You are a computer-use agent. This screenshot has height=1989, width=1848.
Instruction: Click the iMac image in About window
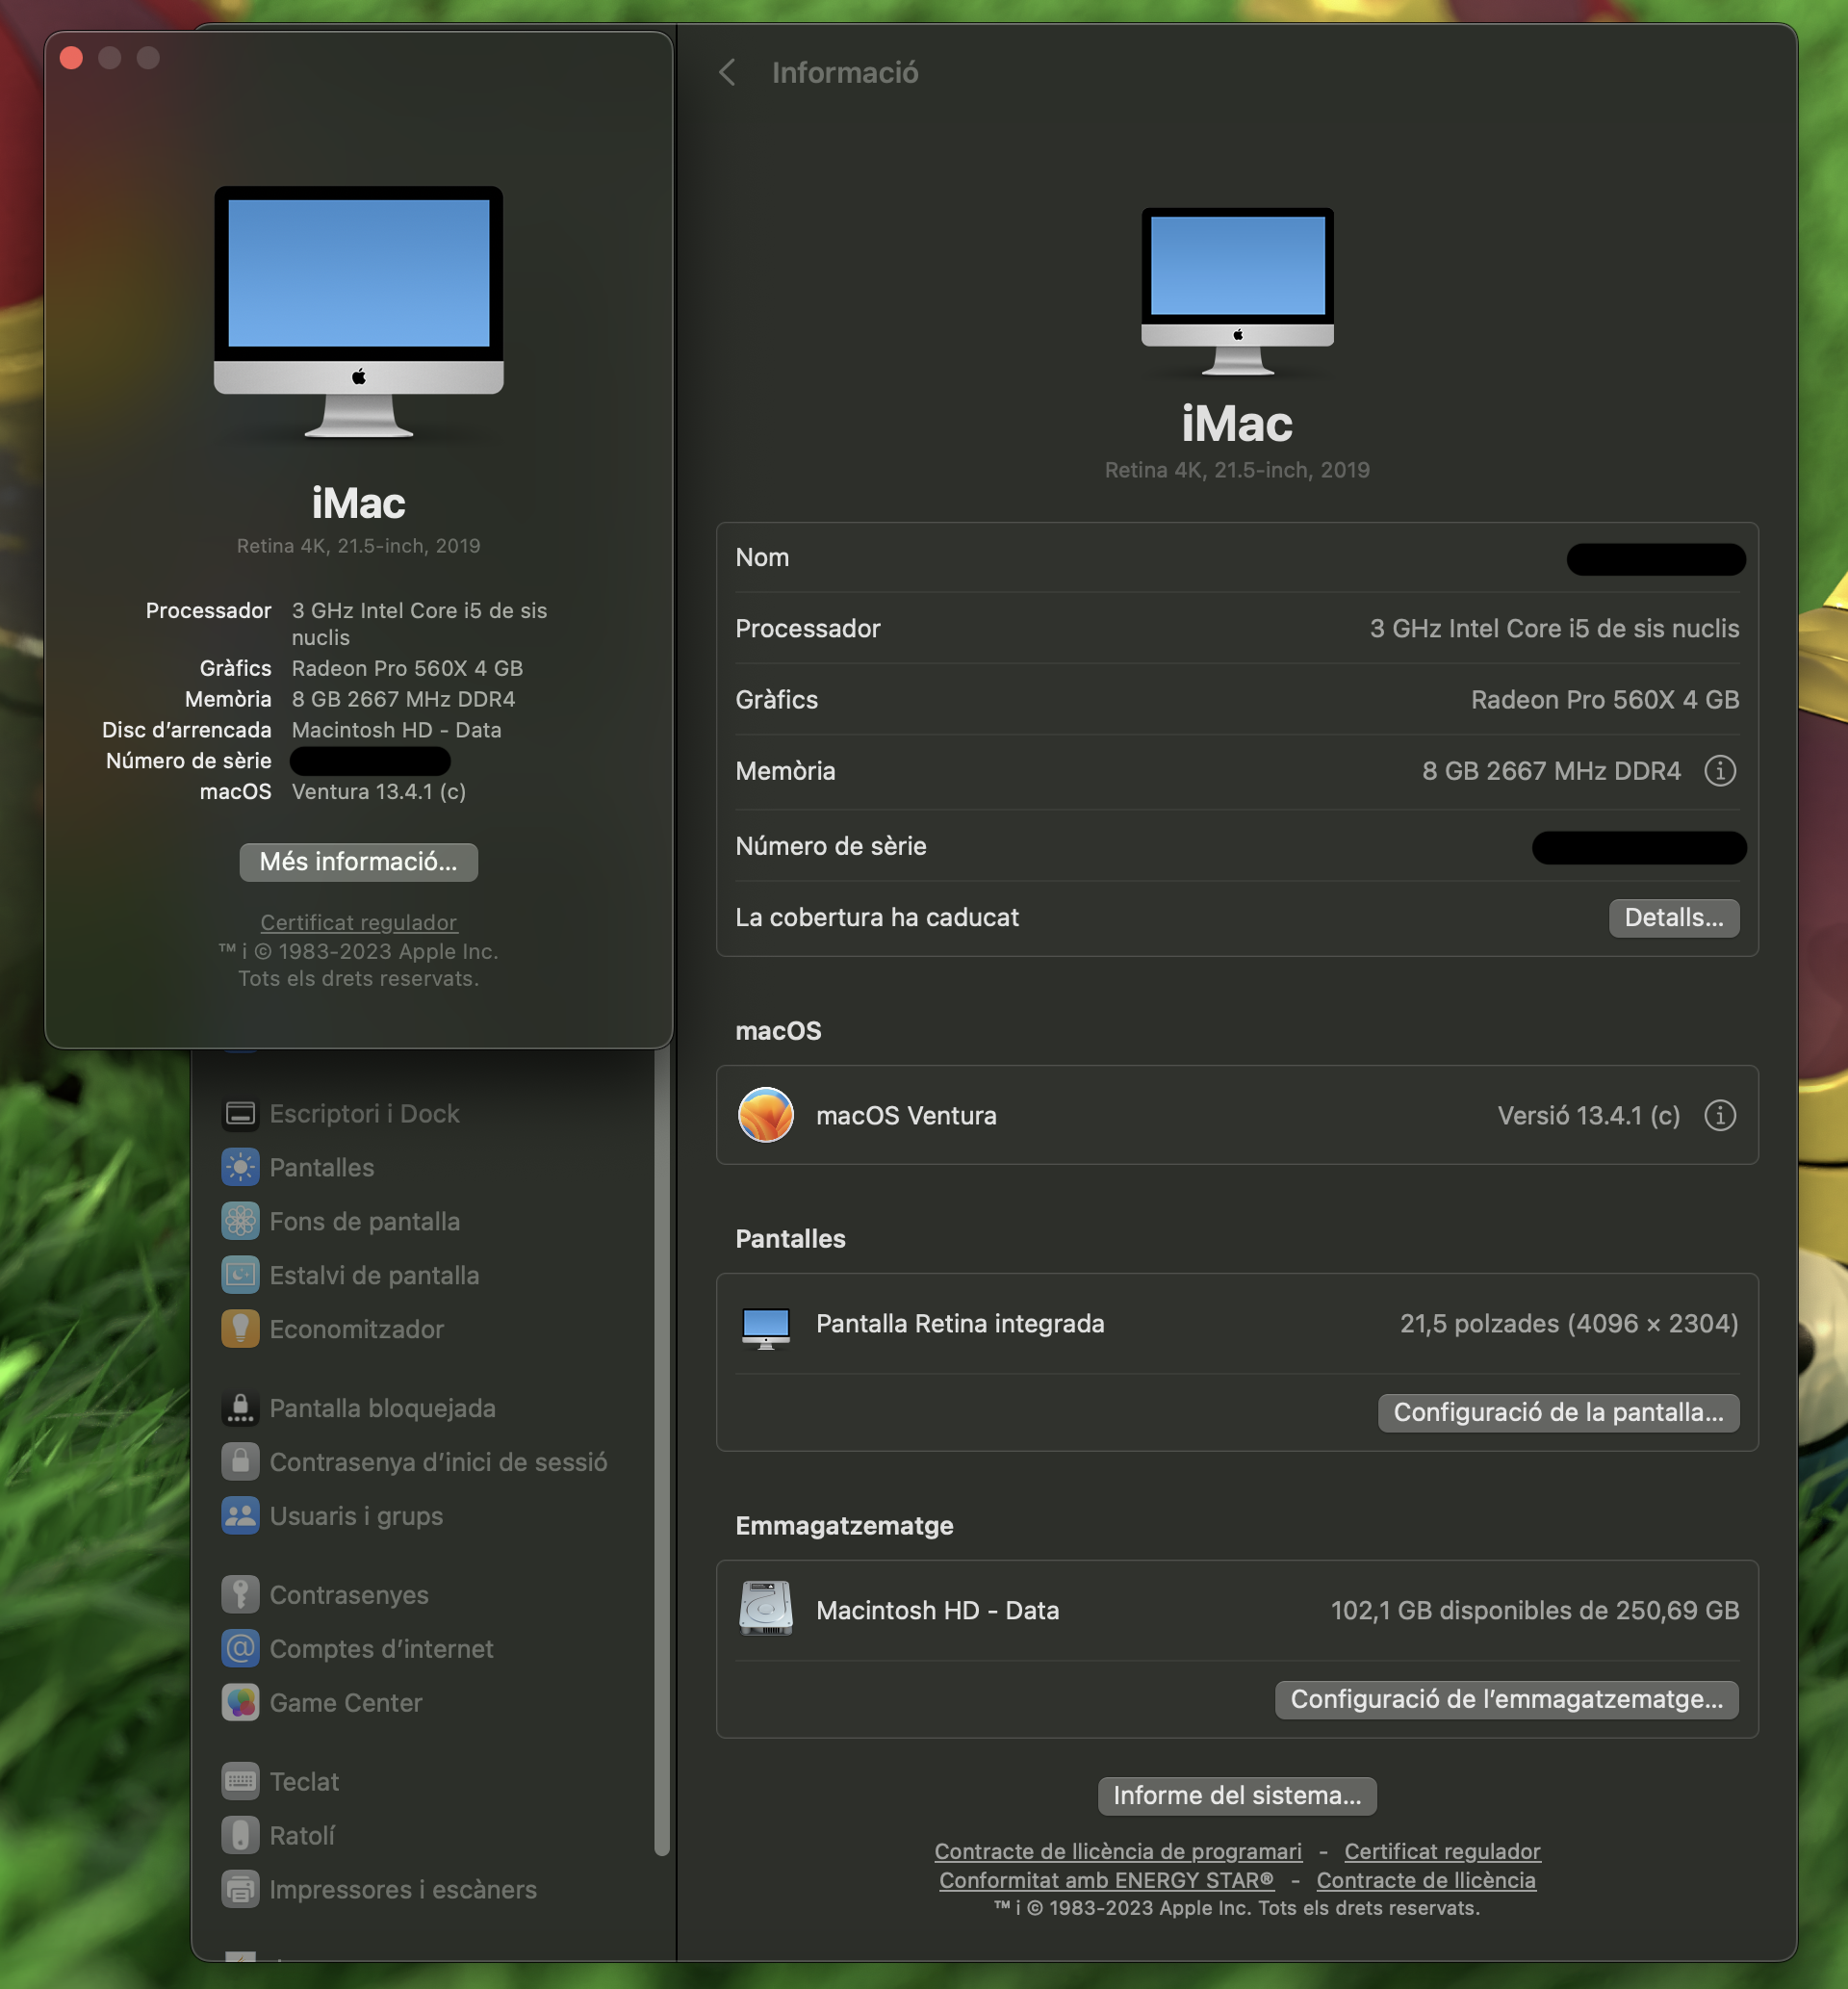(358, 312)
